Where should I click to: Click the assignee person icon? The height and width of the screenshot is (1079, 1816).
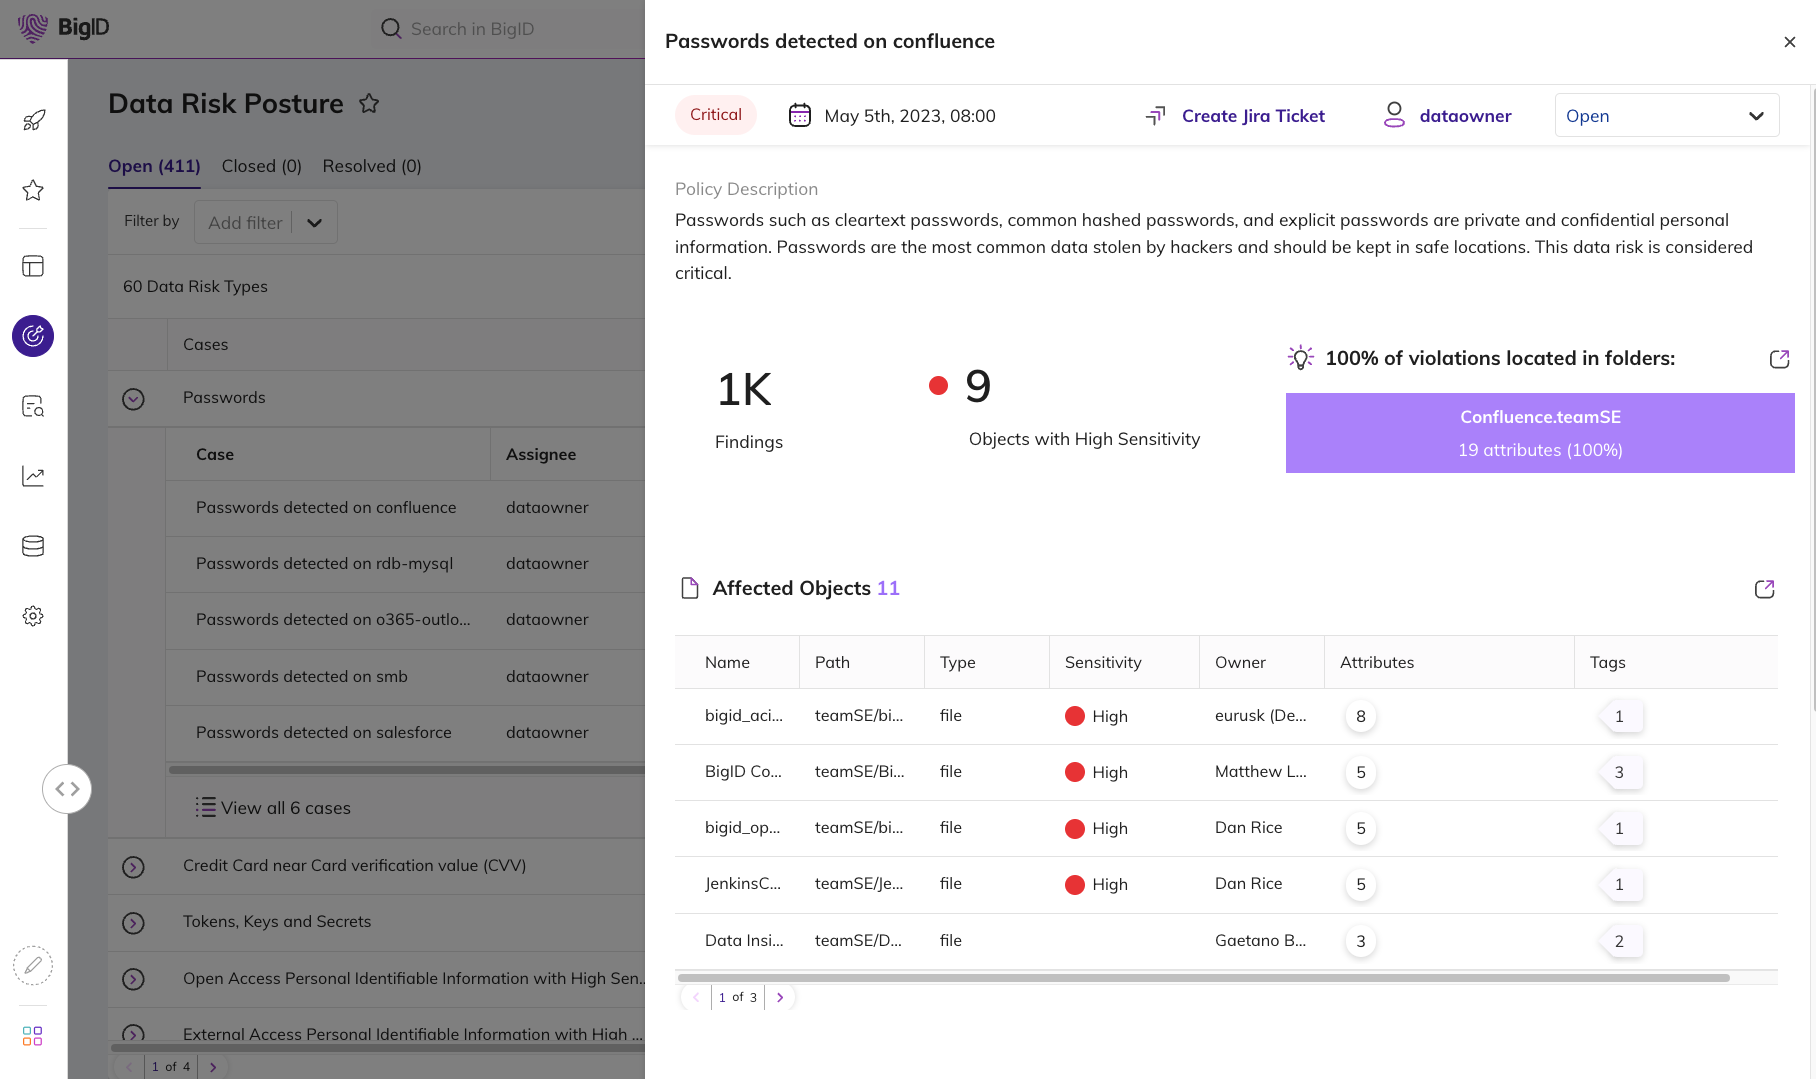[x=1394, y=115]
